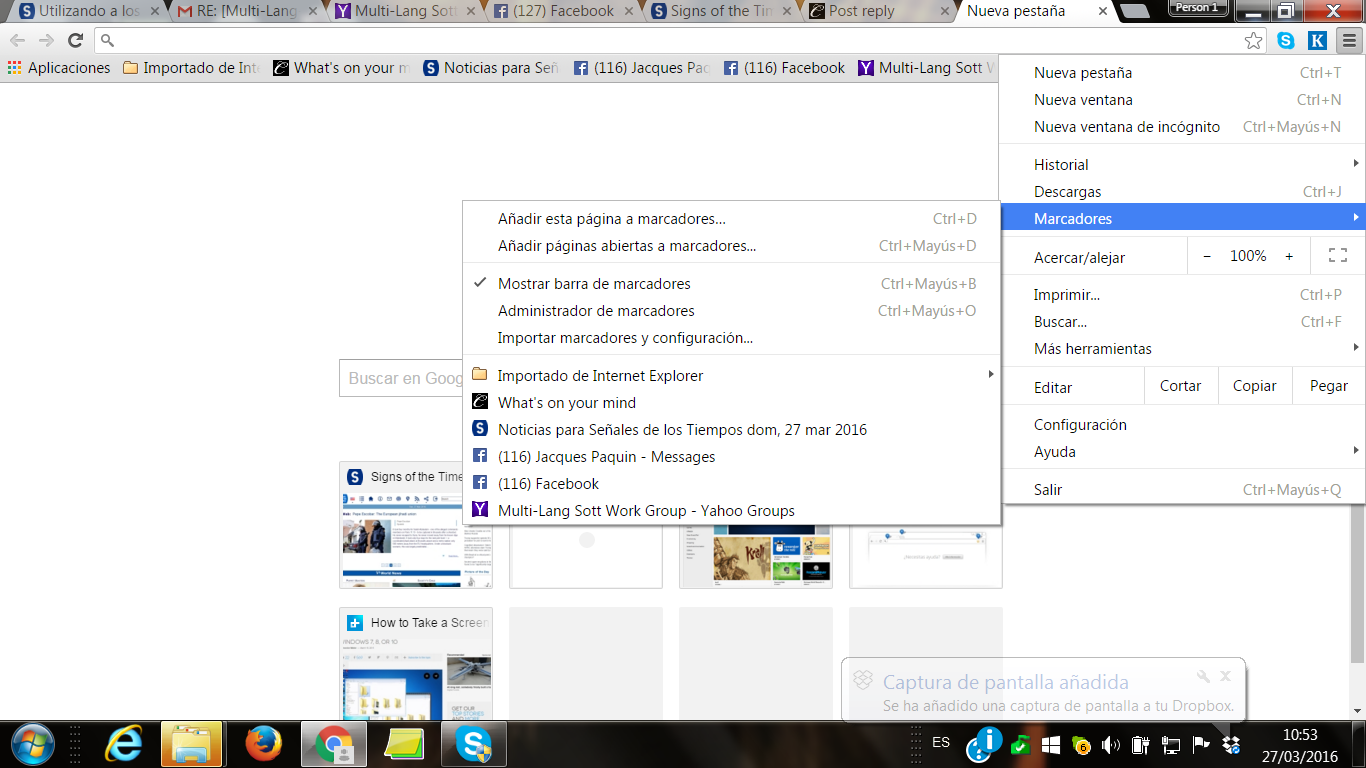Expand the Importado de Internet Explorer folder
Image resolution: width=1366 pixels, height=768 pixels.
coord(600,376)
